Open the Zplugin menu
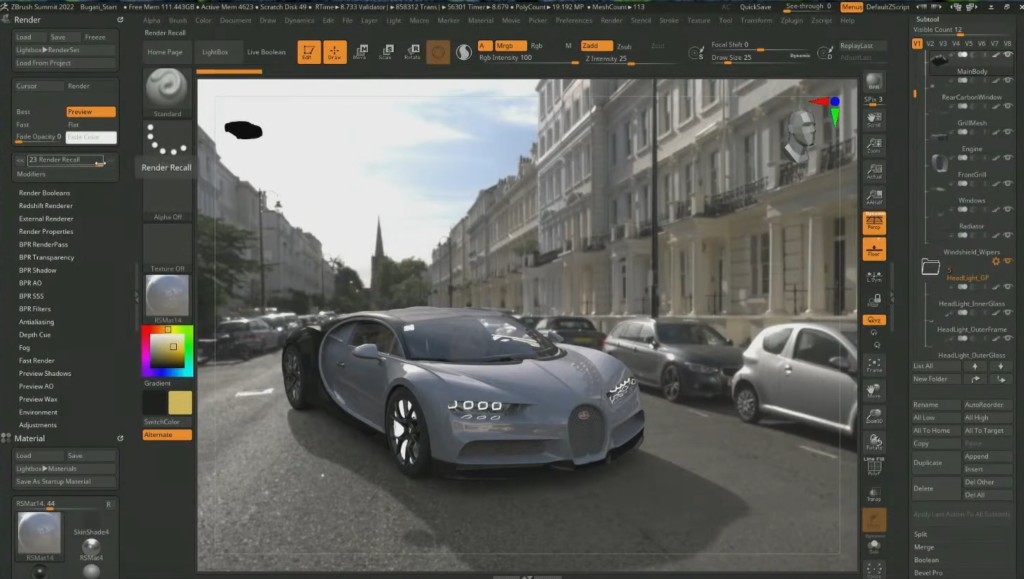The width and height of the screenshot is (1024, 579). tap(793, 20)
